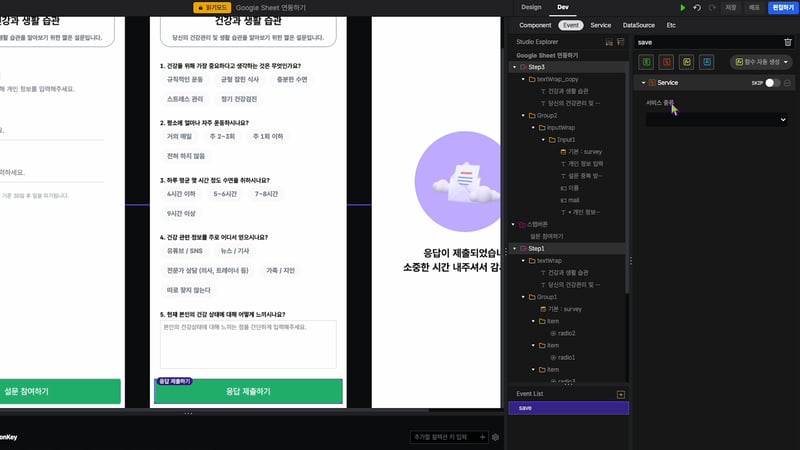The width and height of the screenshot is (800, 450).
Task: Click the settings gear icon at bottom
Action: [495, 437]
